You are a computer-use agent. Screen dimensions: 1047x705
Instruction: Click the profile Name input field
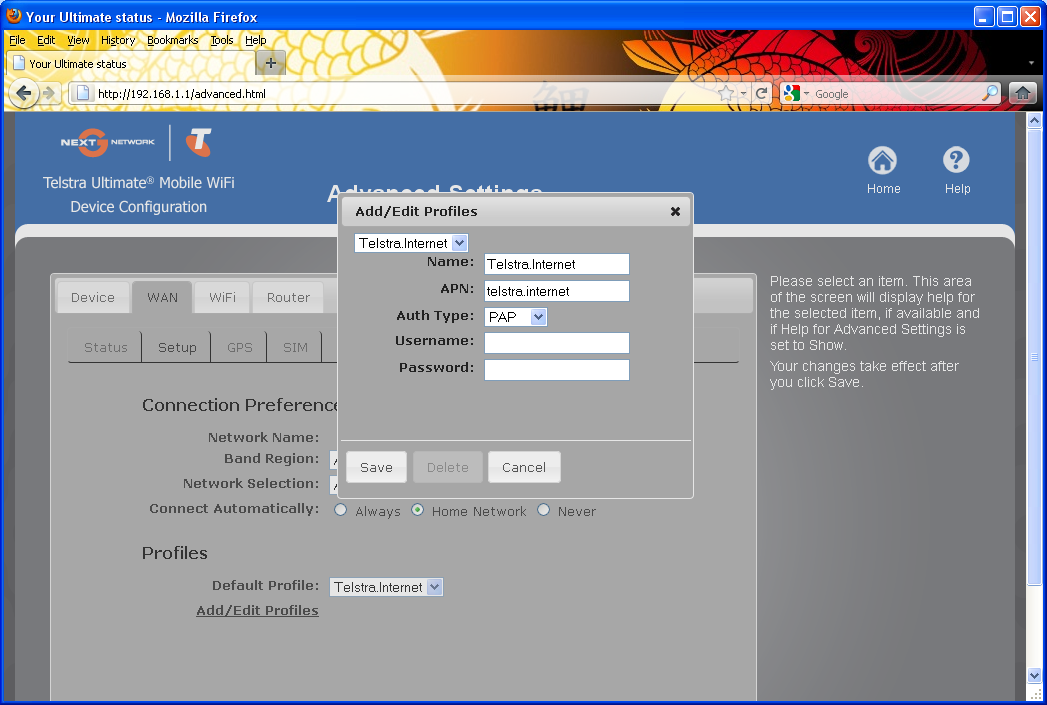[x=557, y=264]
